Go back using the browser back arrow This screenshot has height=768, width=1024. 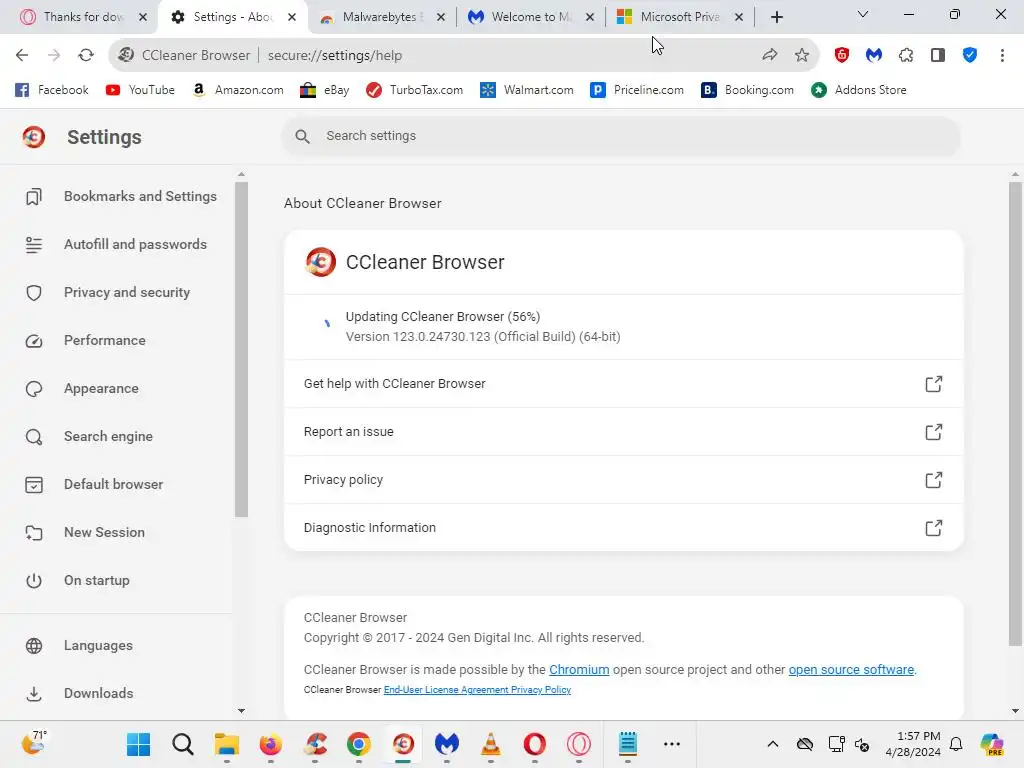pos(22,56)
